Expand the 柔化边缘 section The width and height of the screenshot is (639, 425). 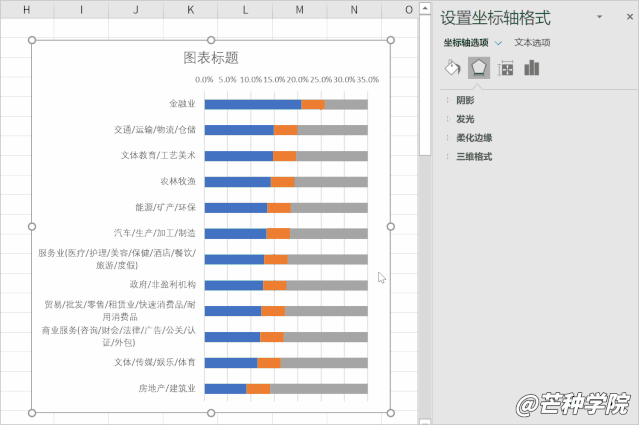[474, 138]
